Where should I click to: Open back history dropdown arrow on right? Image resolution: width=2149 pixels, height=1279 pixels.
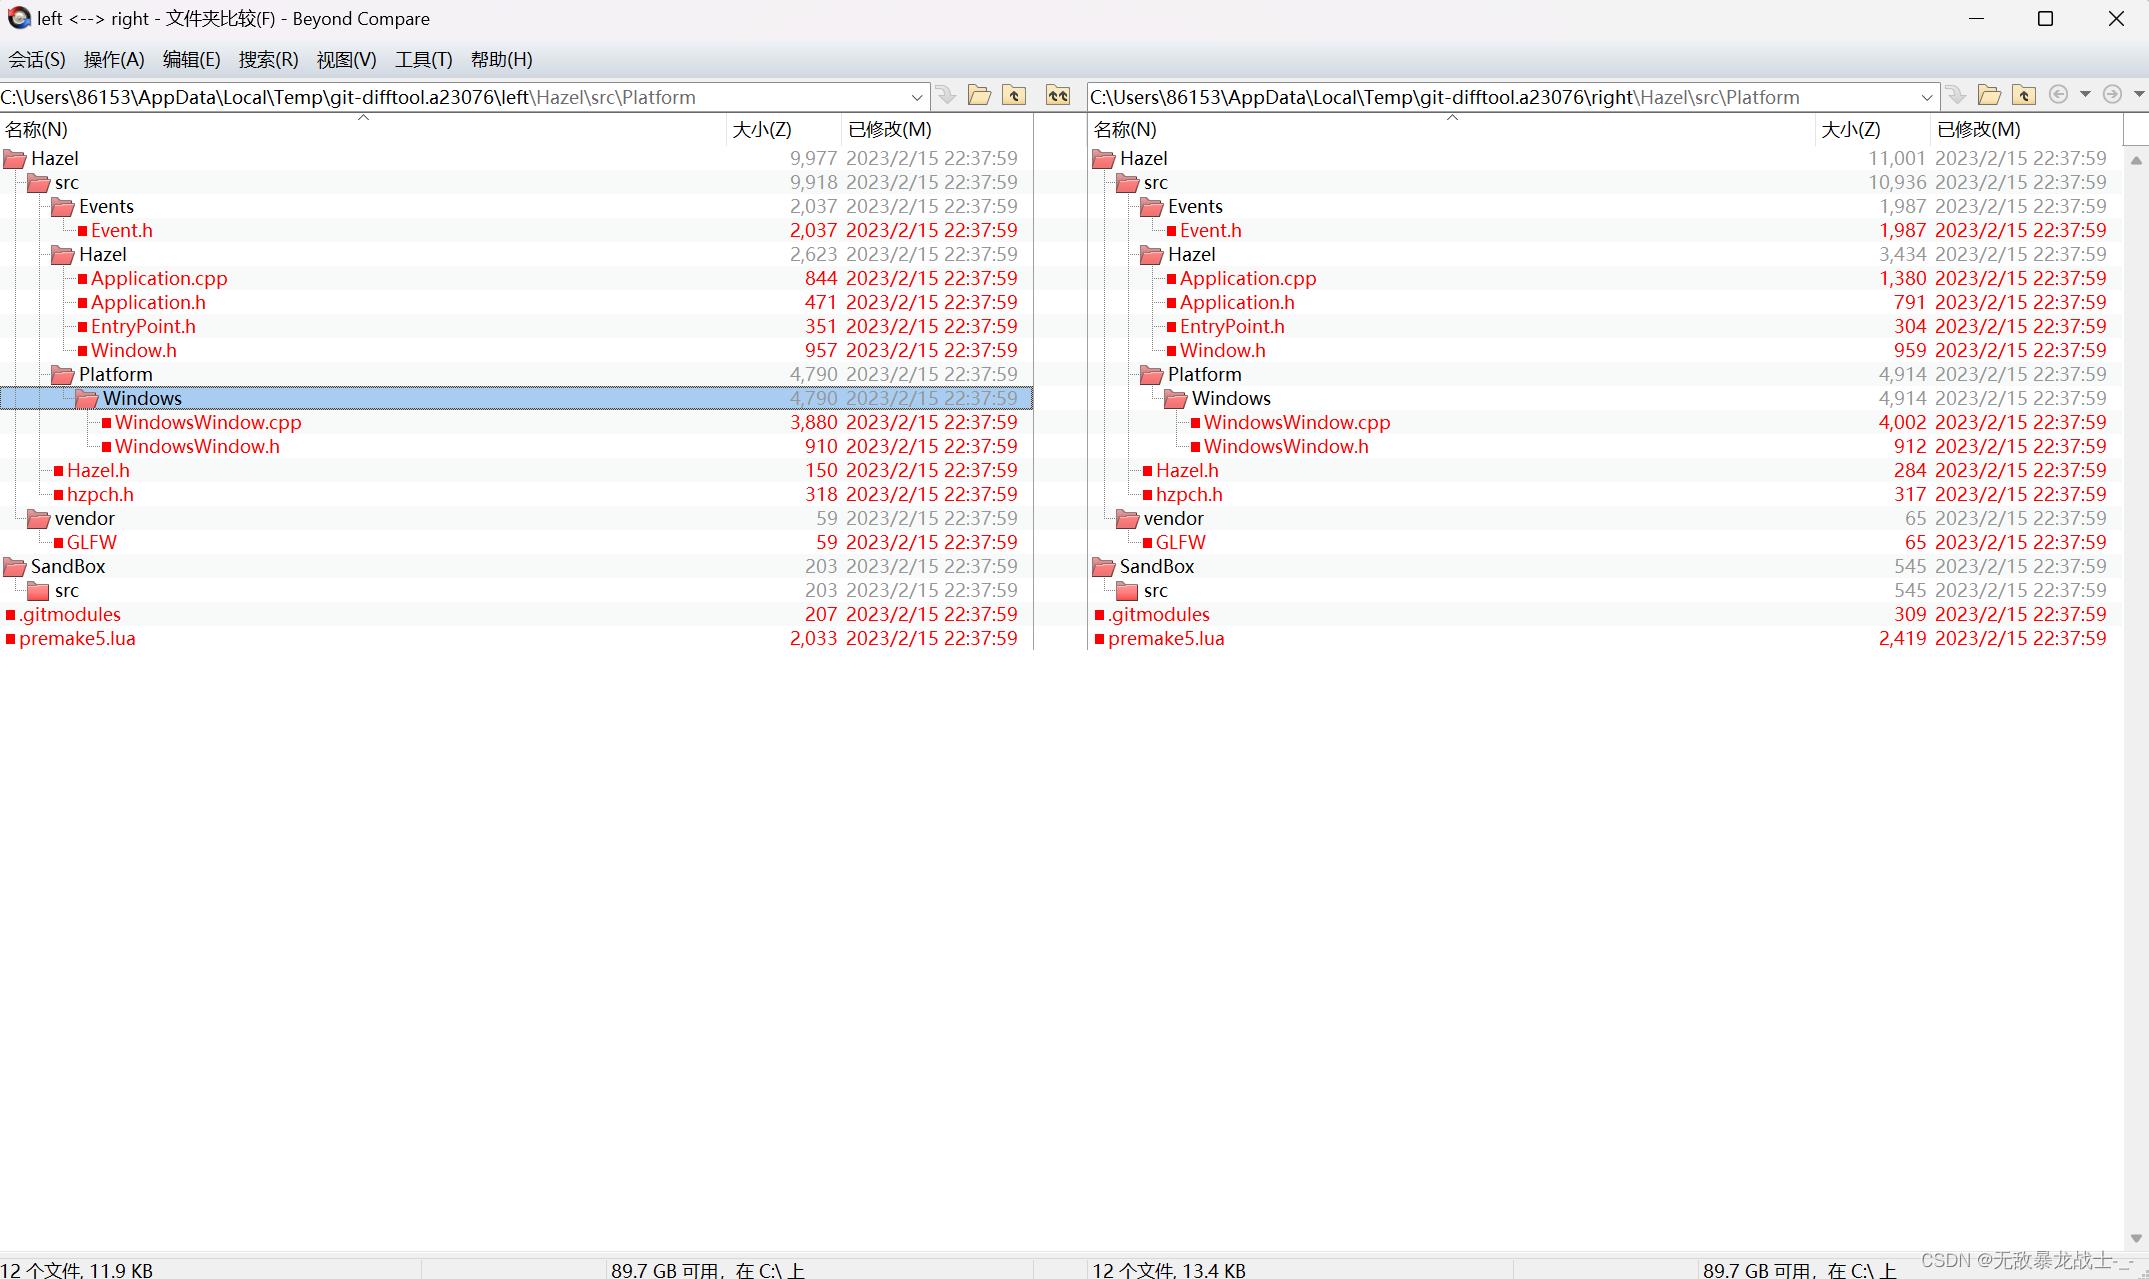tap(2085, 95)
